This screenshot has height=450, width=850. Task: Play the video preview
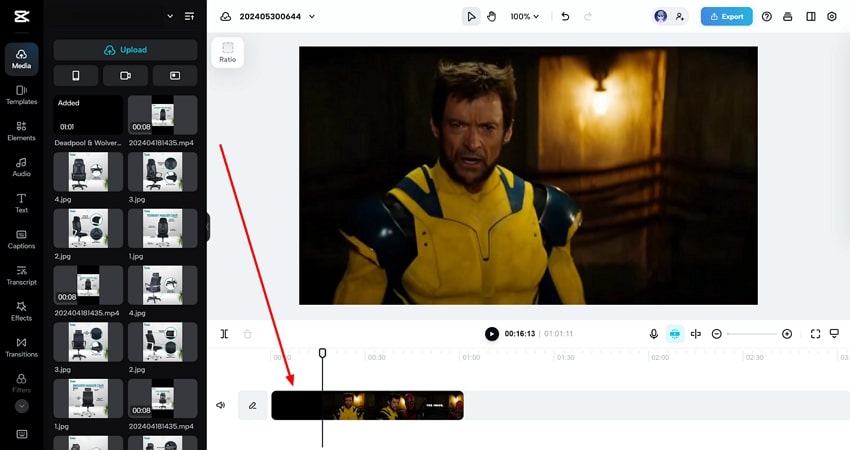pyautogui.click(x=492, y=334)
